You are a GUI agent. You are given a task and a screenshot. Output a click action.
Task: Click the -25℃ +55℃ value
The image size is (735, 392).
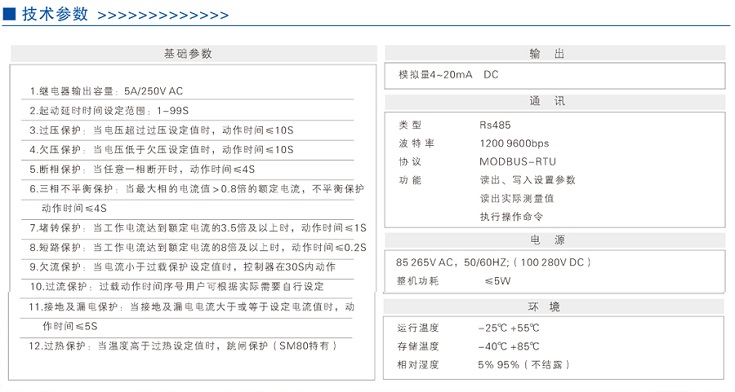coord(509,328)
